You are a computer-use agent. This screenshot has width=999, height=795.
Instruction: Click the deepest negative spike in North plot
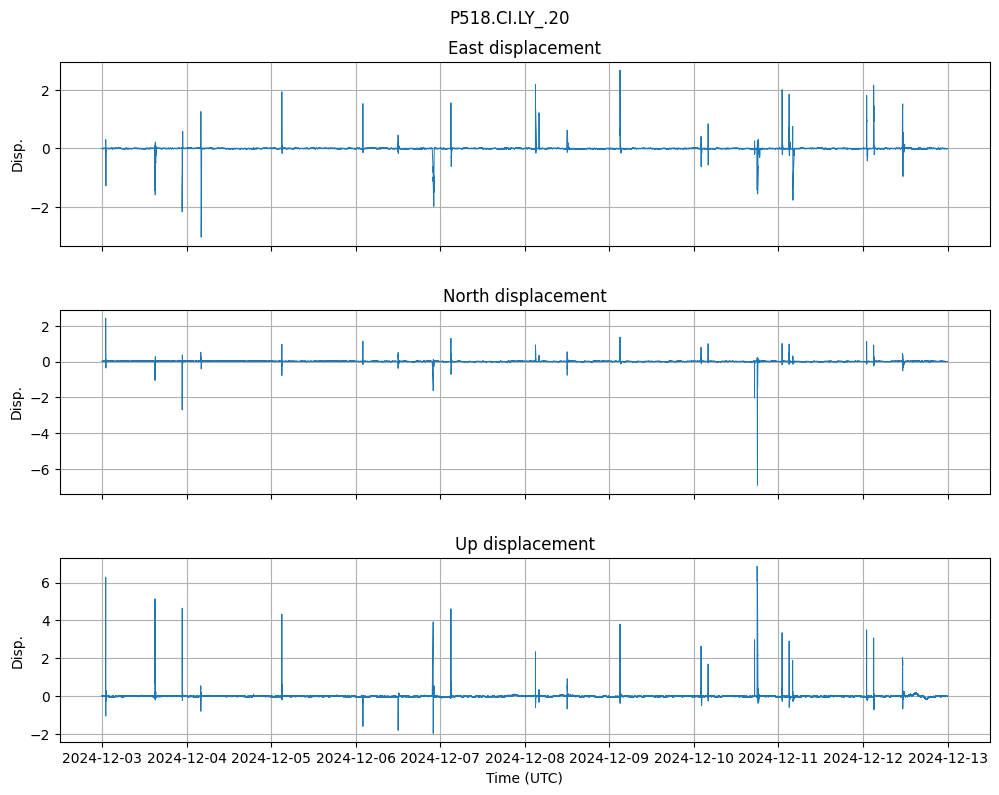(x=757, y=483)
